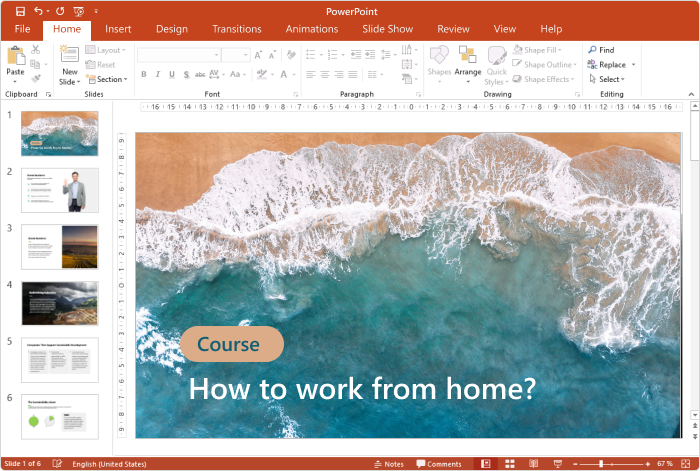Viewport: 700px width, 471px height.
Task: Click the Save icon in the quick access toolbar
Action: (20, 11)
